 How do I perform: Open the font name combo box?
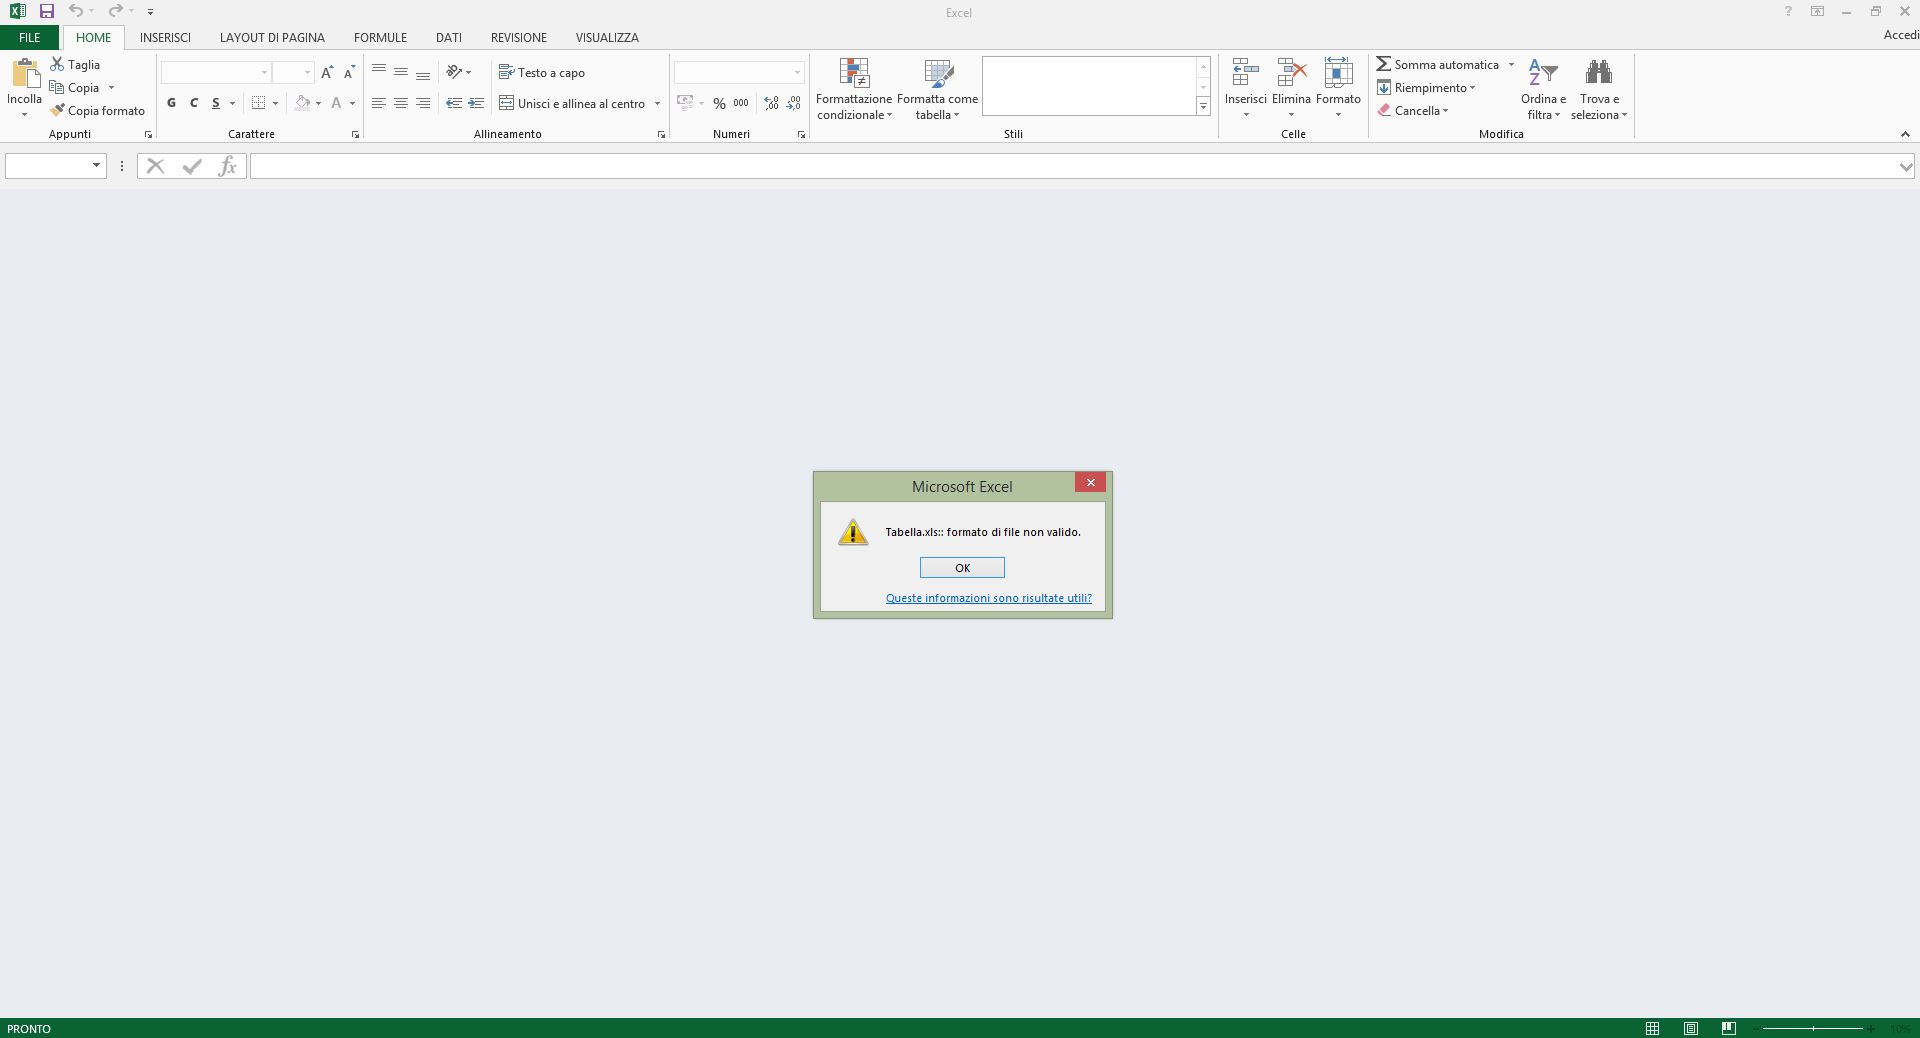point(216,72)
